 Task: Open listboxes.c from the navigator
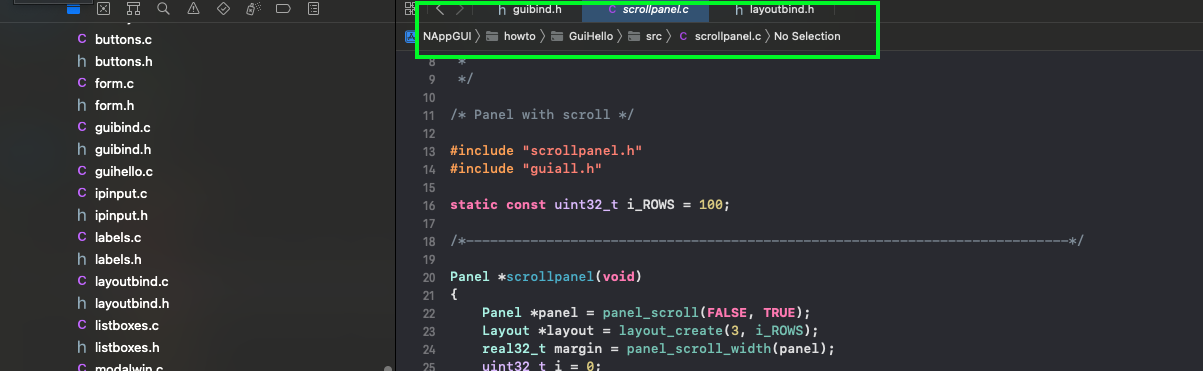click(x=118, y=325)
